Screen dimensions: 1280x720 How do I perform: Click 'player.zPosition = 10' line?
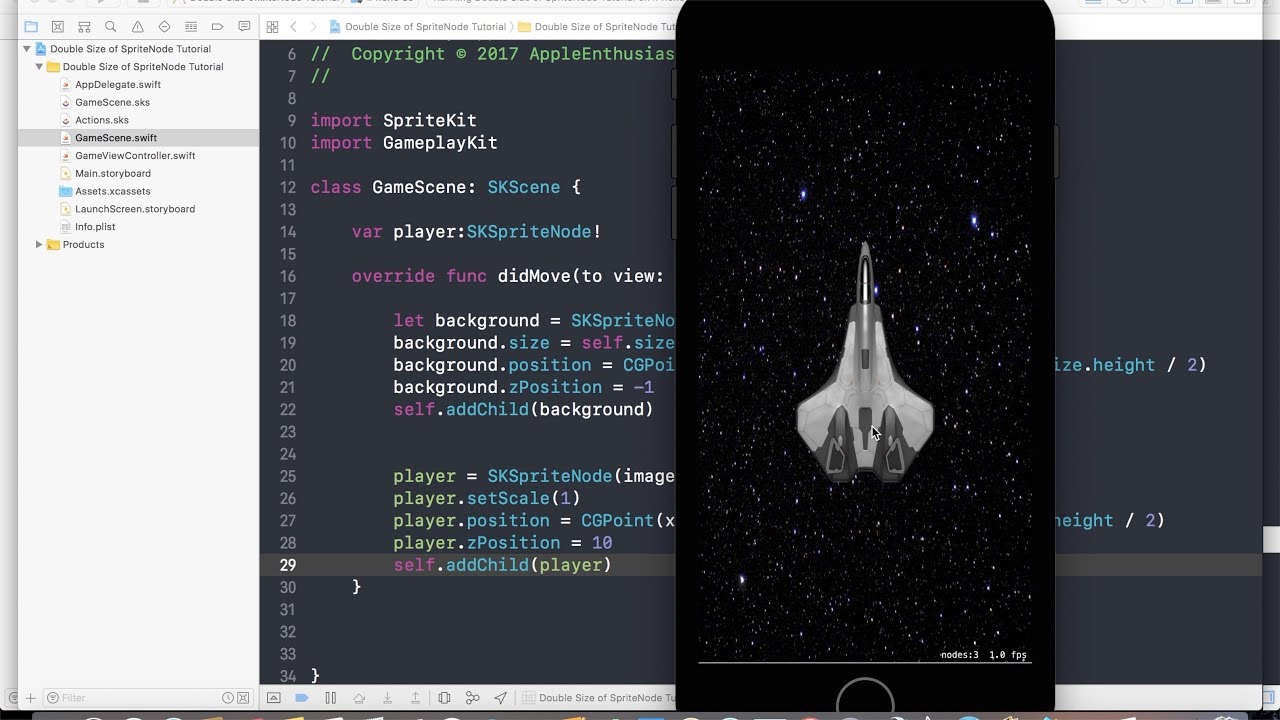[502, 543]
